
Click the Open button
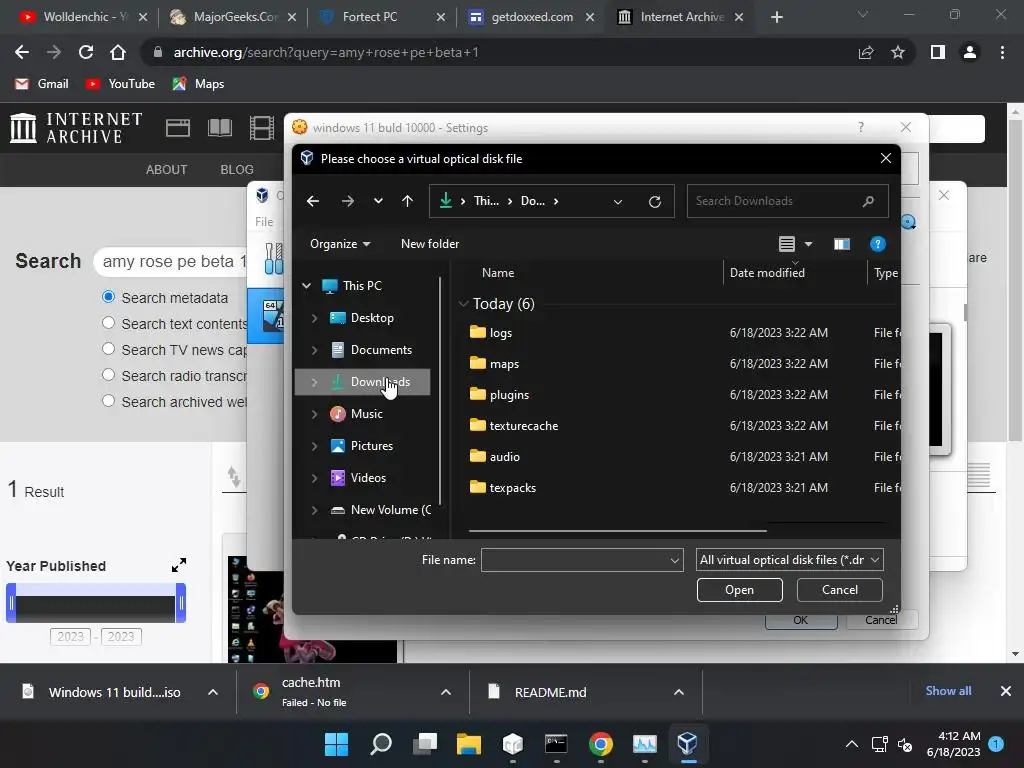(x=739, y=590)
